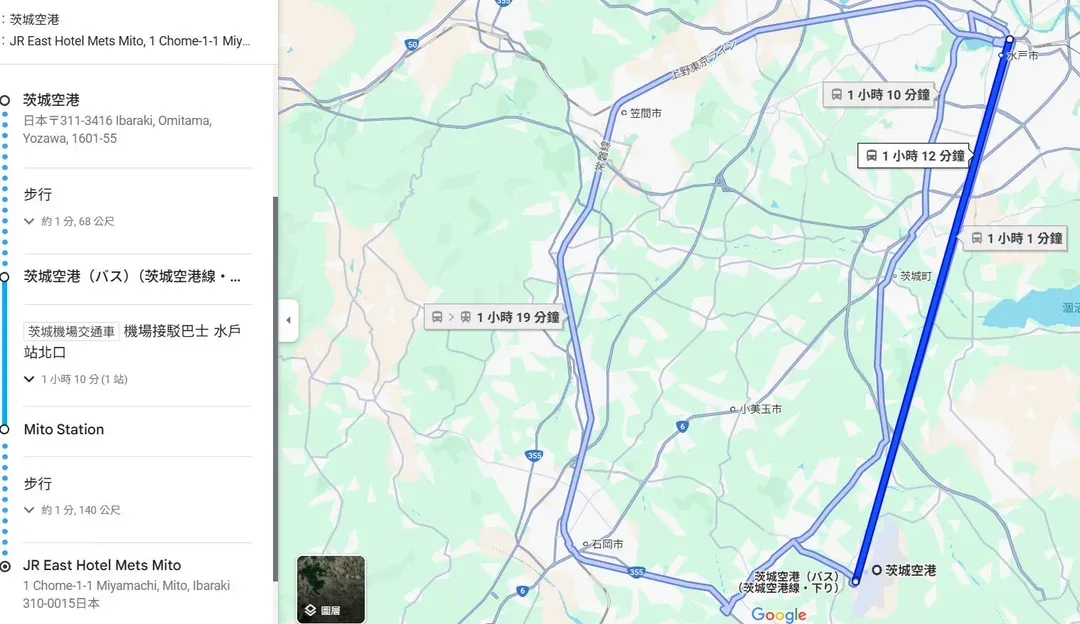The image size is (1080, 624).
Task: Click the 茨城町 town label on map
Action: coord(916,276)
